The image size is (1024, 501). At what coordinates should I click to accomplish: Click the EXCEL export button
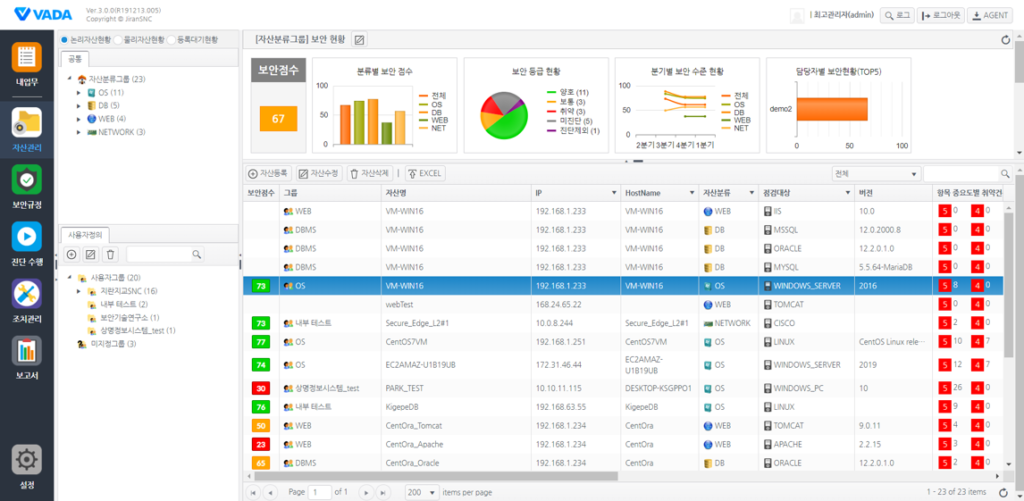424,173
